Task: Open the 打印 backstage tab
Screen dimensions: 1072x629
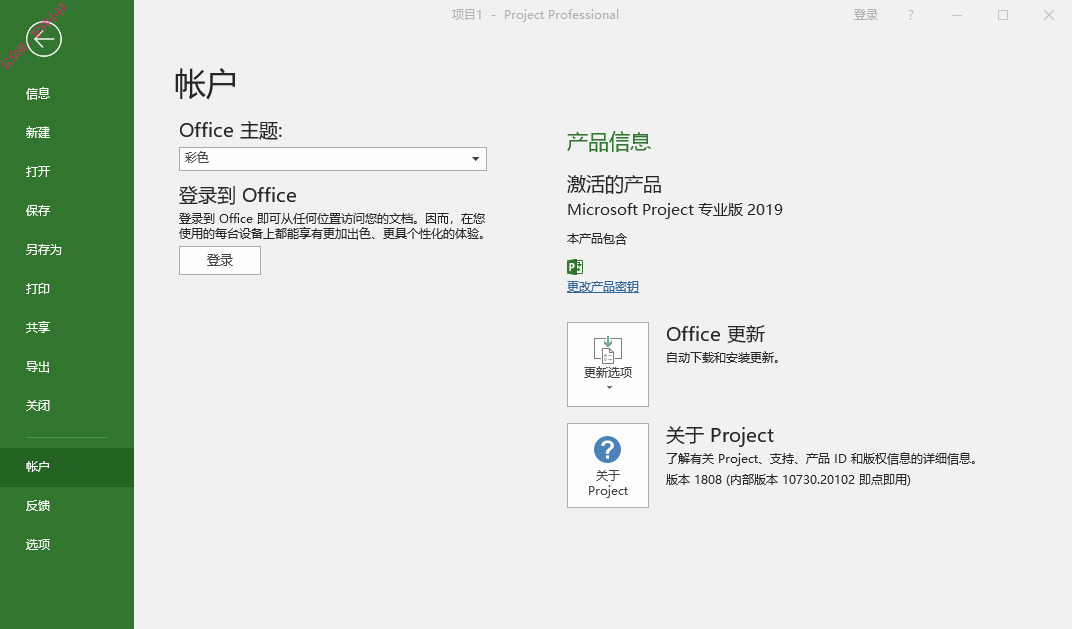Action: pyautogui.click(x=67, y=289)
